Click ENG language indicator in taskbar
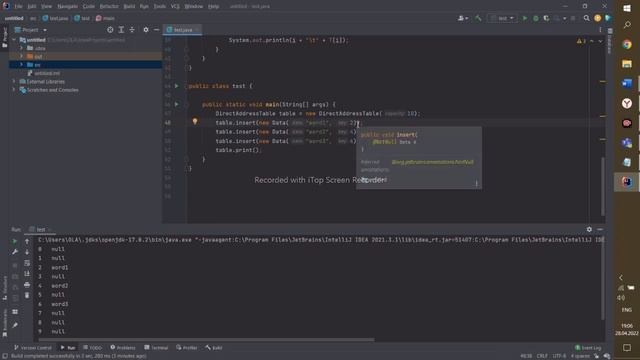 coord(627,310)
